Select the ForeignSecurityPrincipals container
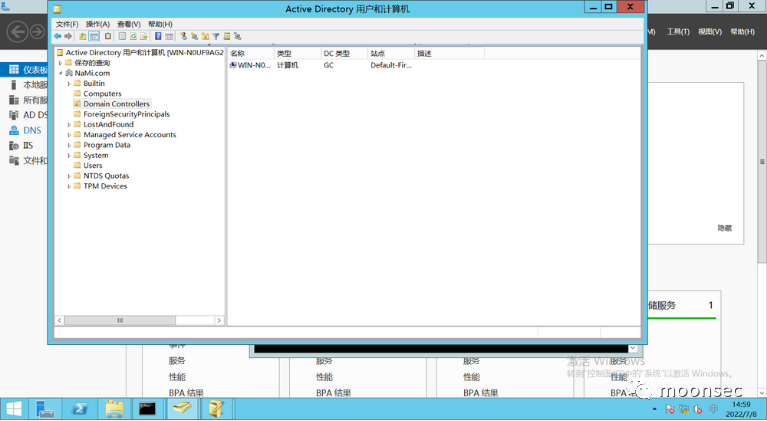The height and width of the screenshot is (421, 767). tap(126, 114)
